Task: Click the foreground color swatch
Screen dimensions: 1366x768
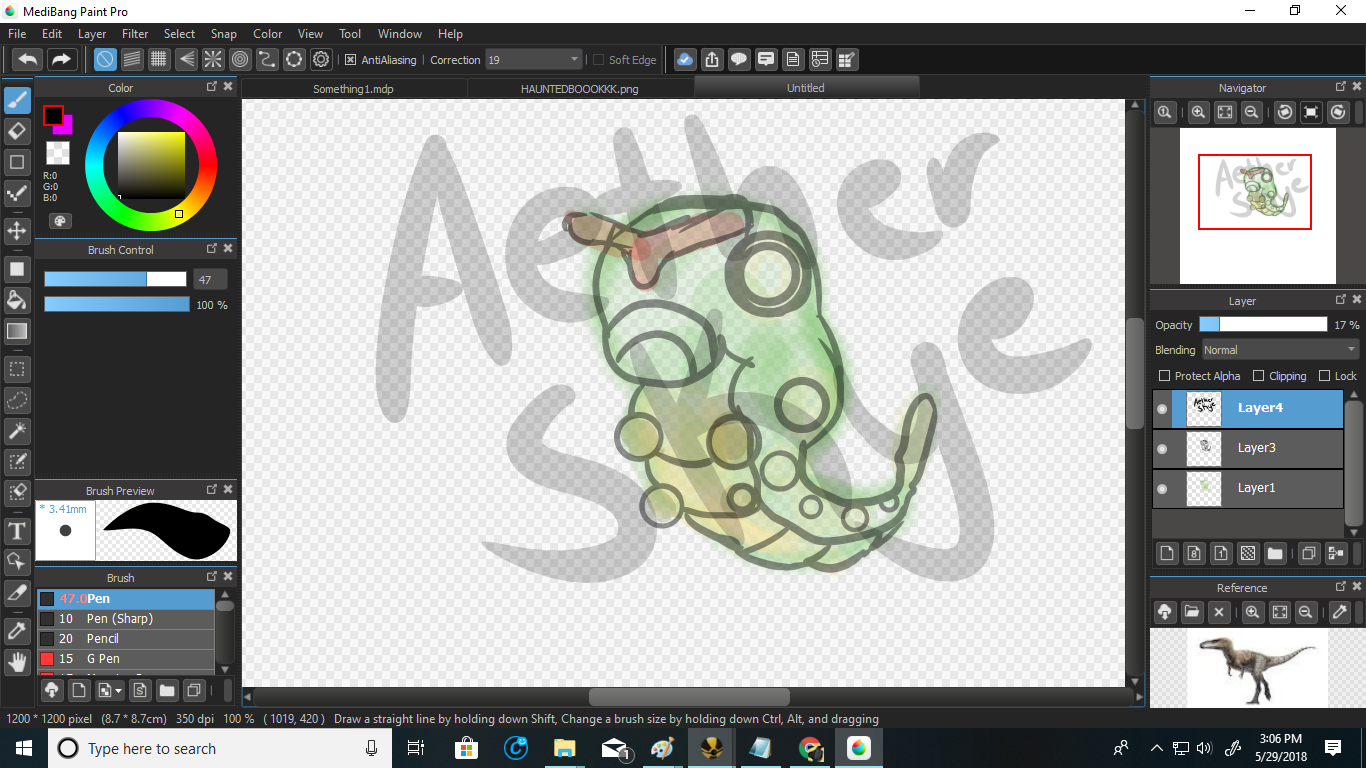Action: 53,116
